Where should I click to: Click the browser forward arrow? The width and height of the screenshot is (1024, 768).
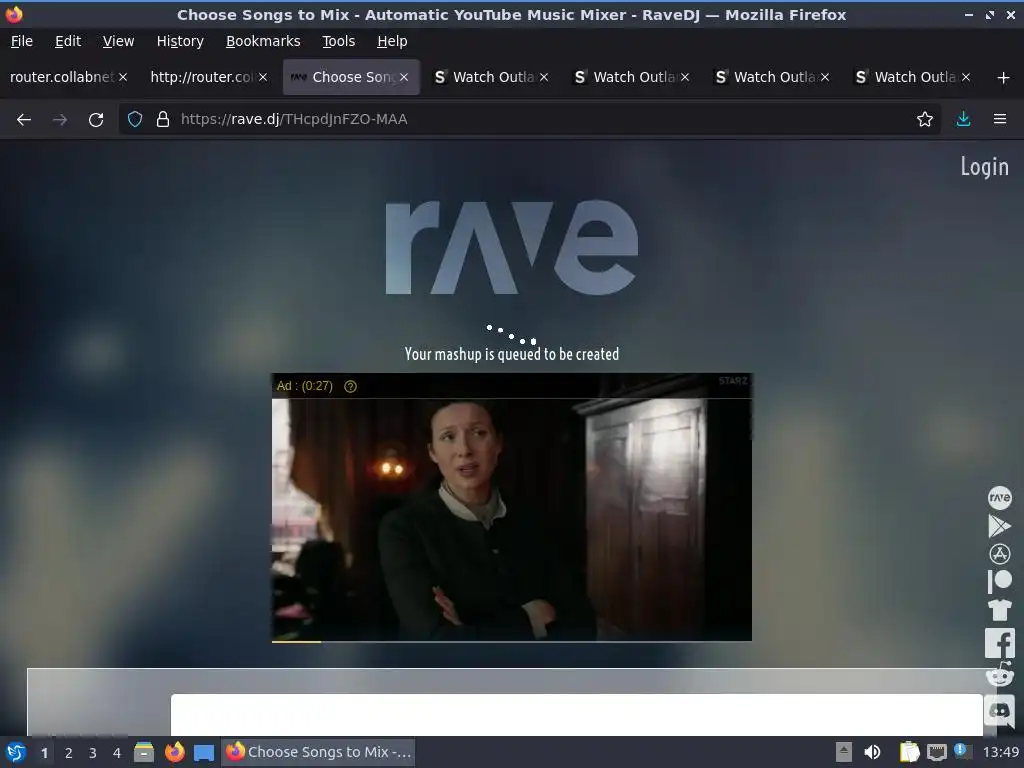click(60, 120)
